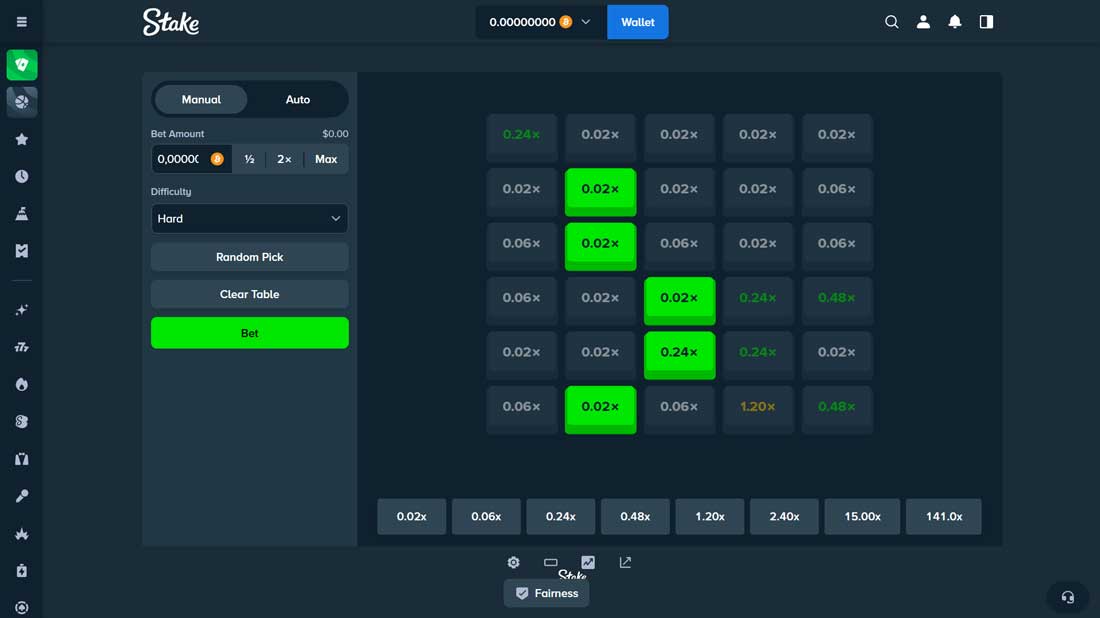Screen dimensions: 1100x618
Task: Open the user profile icon
Action: click(924, 22)
